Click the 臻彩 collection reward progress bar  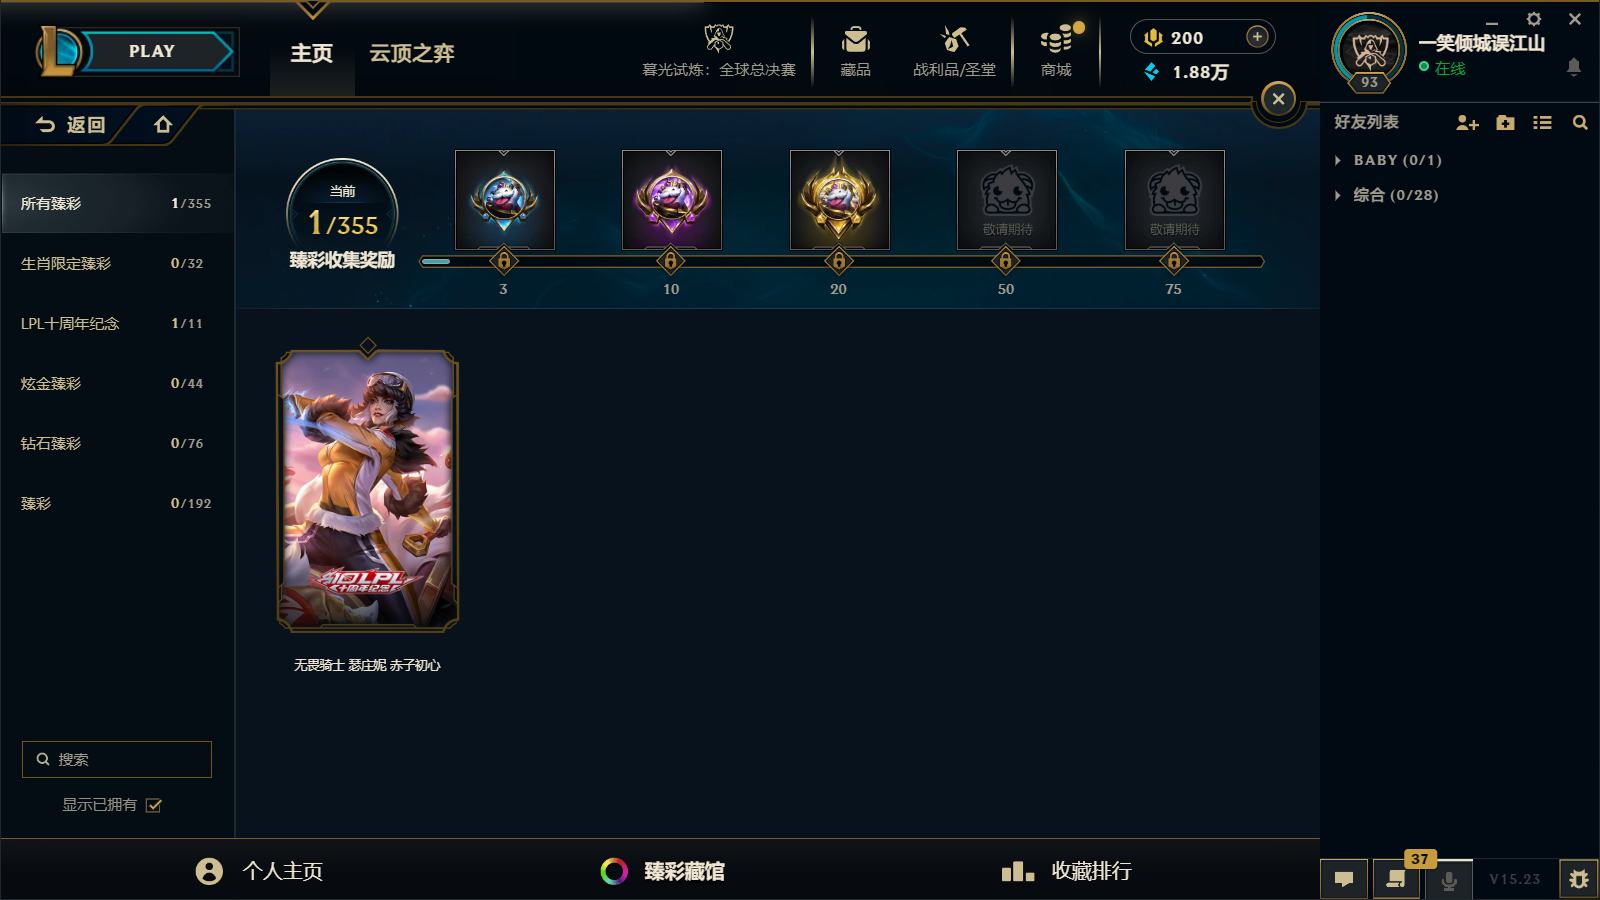pyautogui.click(x=842, y=262)
